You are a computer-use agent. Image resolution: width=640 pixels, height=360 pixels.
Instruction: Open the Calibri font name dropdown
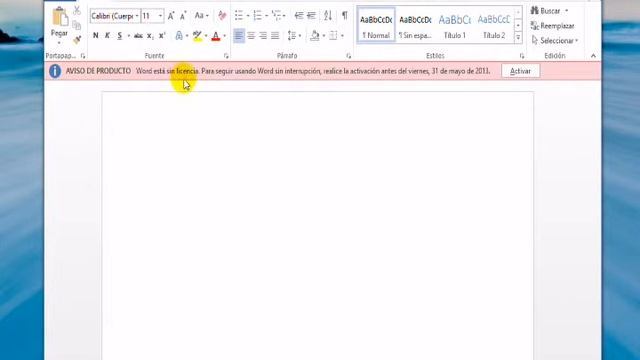137,16
